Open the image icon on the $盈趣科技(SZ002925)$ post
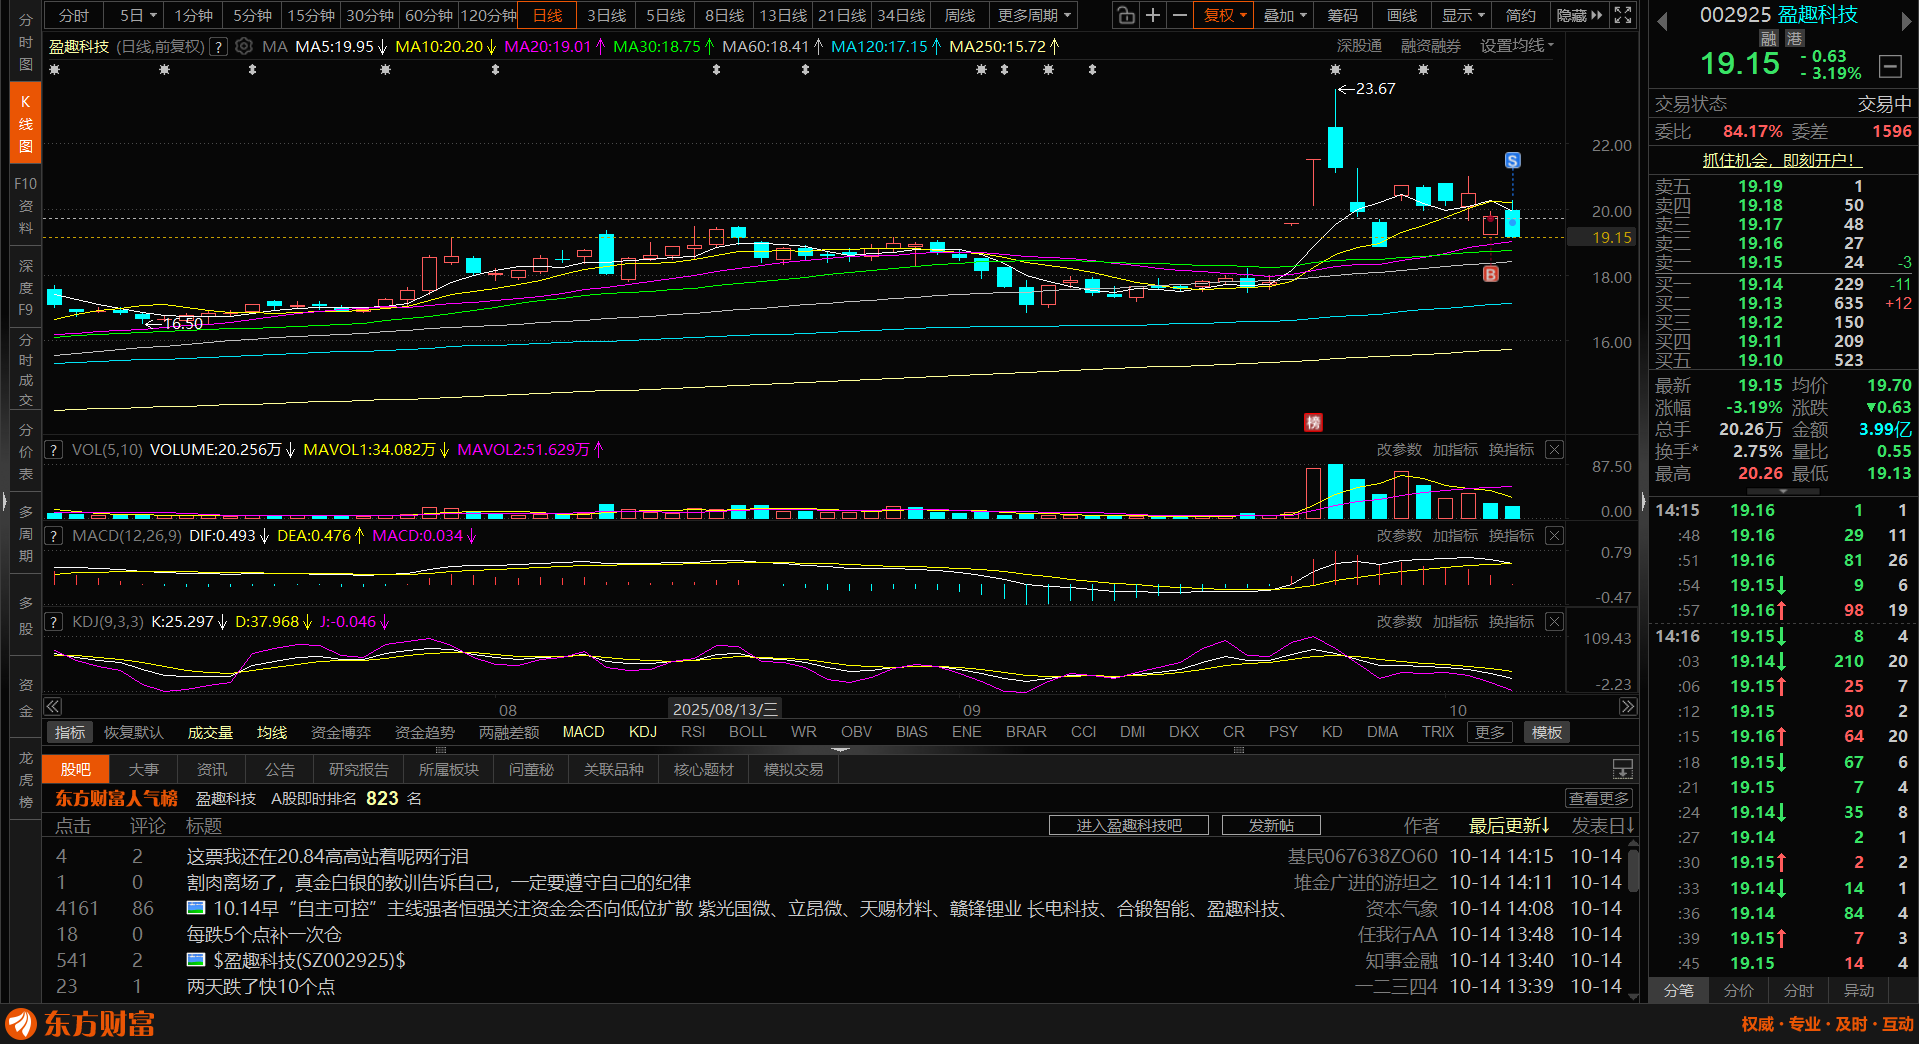 [196, 960]
